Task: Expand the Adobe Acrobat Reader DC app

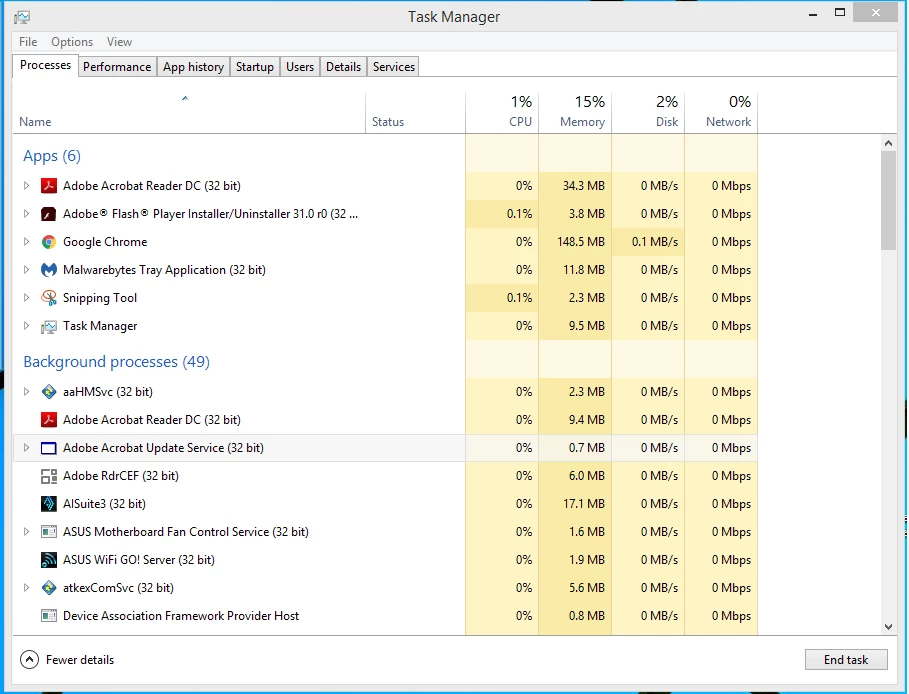Action: [x=26, y=186]
